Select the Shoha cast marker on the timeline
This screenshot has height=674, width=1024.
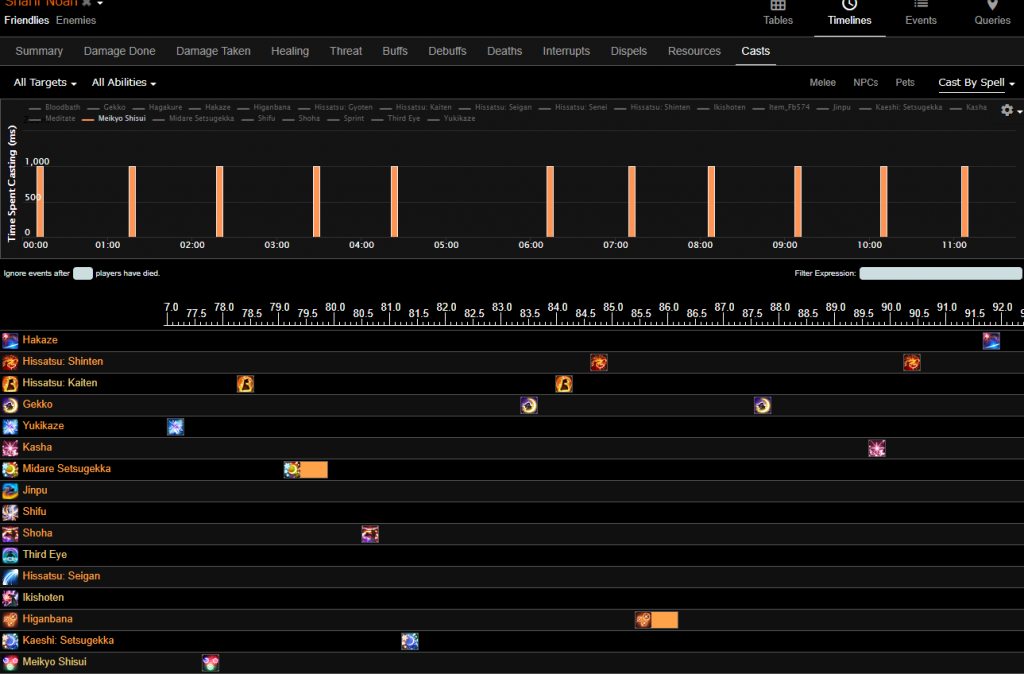(370, 534)
